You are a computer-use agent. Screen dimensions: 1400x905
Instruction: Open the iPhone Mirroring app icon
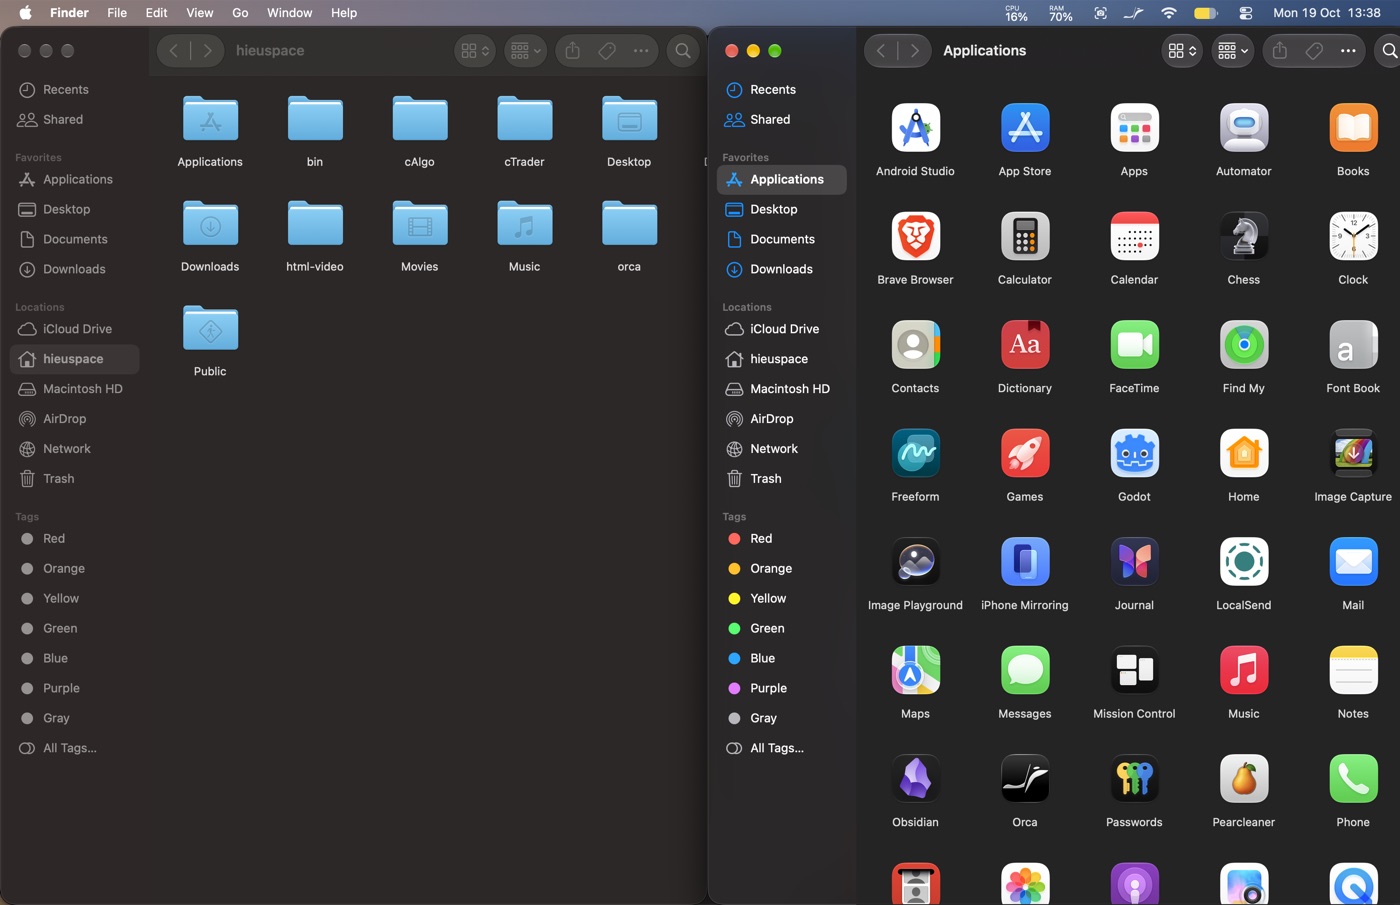1025,562
